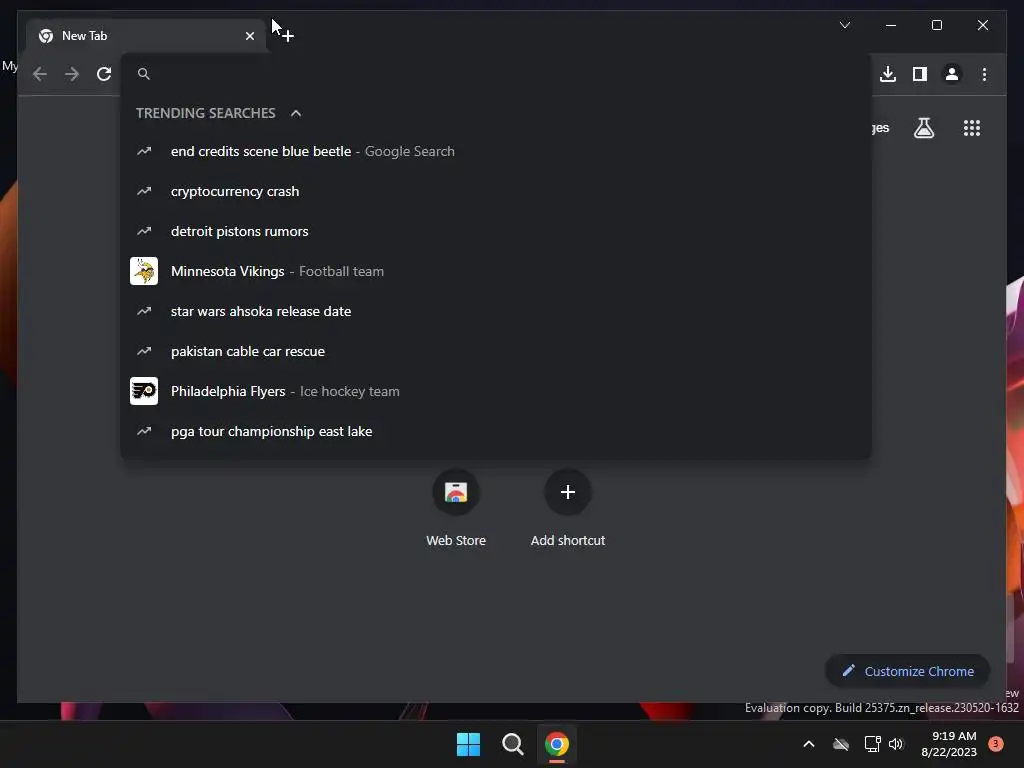This screenshot has height=768, width=1024.
Task: Click trending arrow beside 'star wars ahsoka'
Action: pyautogui.click(x=144, y=312)
